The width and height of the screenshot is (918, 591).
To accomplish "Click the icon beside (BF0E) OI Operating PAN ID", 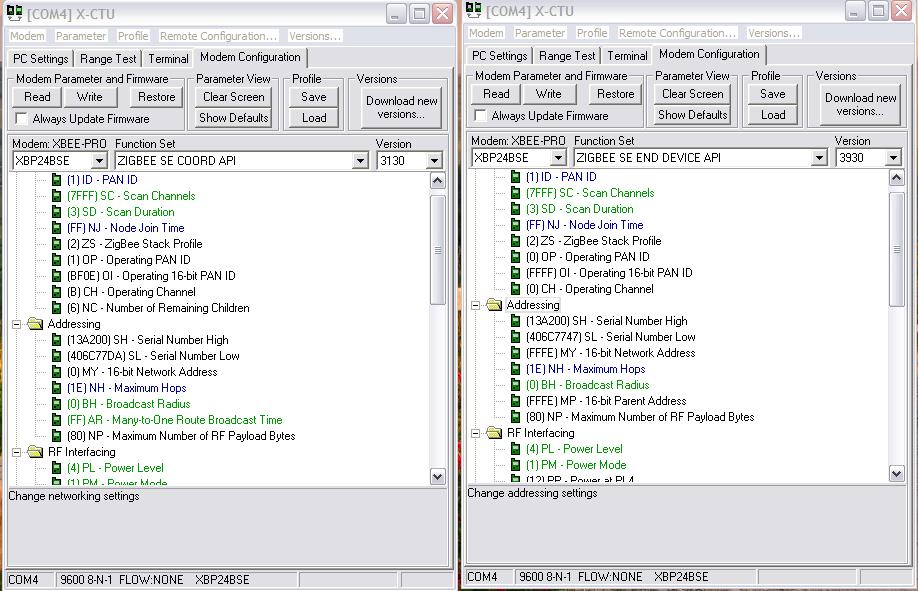I will click(57, 276).
